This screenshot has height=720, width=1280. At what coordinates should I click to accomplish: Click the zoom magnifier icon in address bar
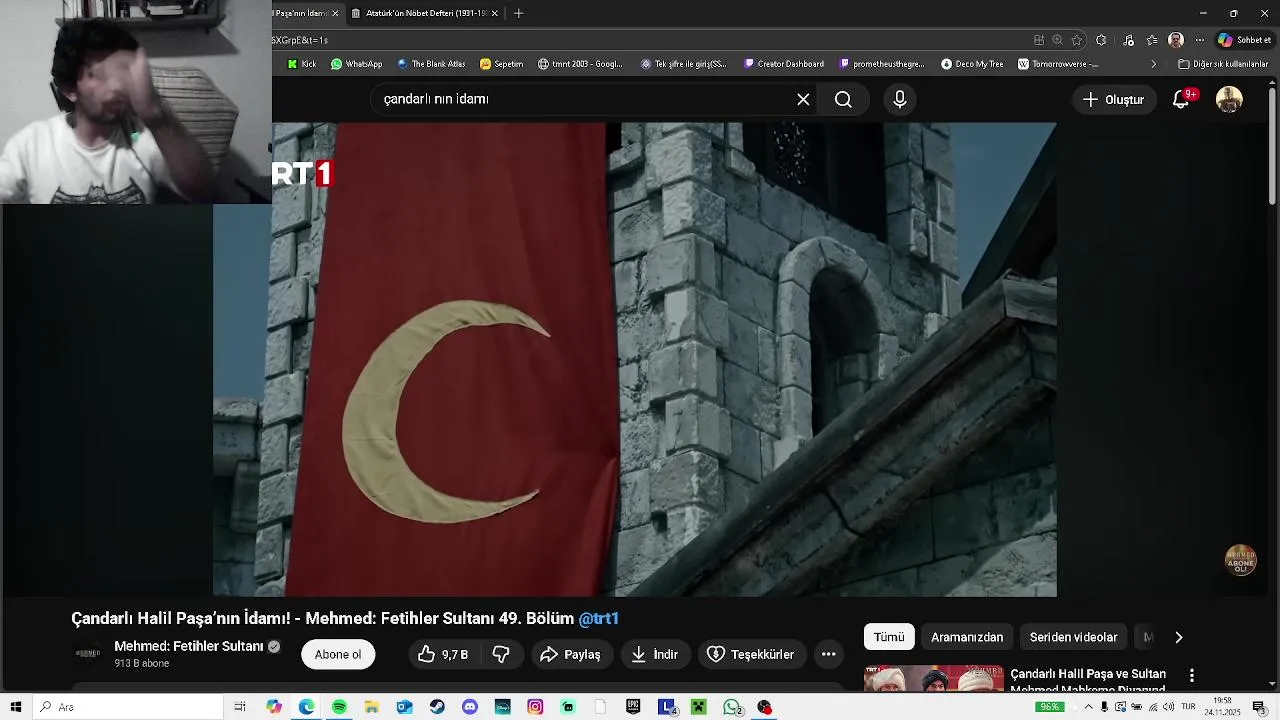[1058, 40]
